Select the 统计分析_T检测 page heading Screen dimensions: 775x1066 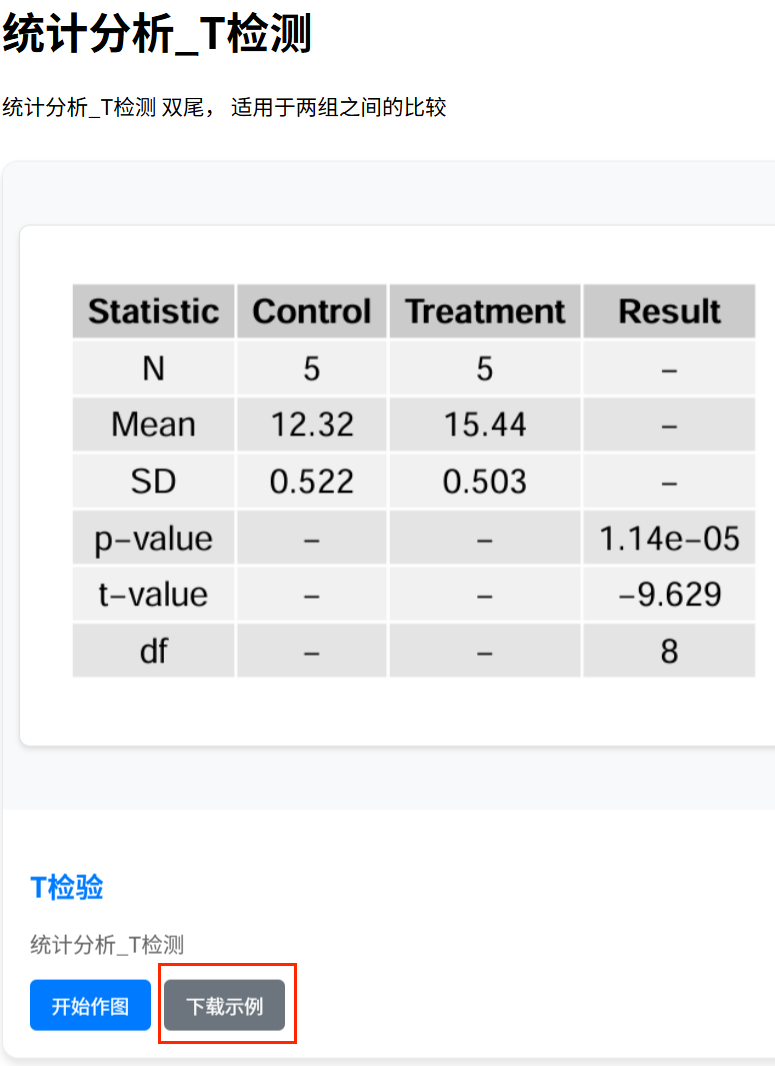157,33
